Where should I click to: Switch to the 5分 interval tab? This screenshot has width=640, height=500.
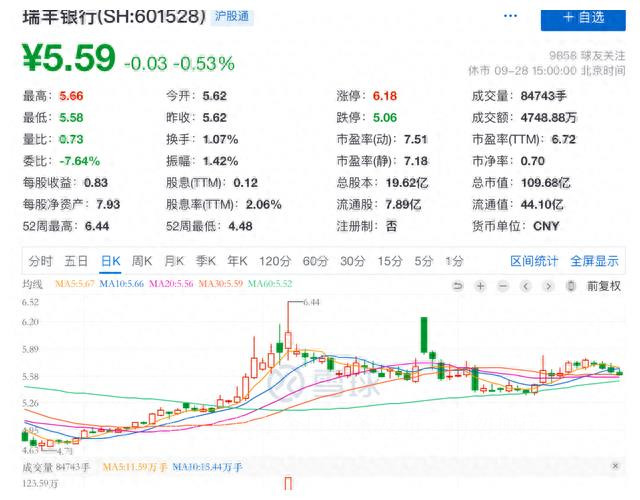click(424, 261)
